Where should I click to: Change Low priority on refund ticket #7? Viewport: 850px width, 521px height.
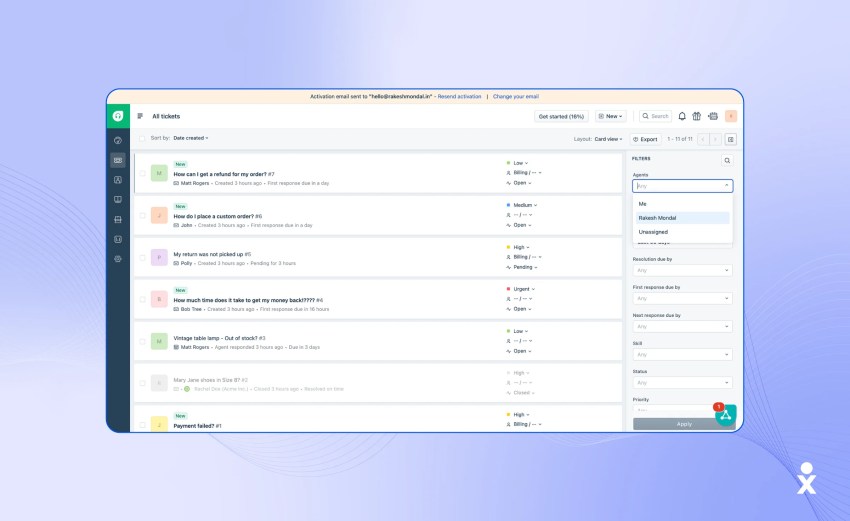pyautogui.click(x=518, y=163)
